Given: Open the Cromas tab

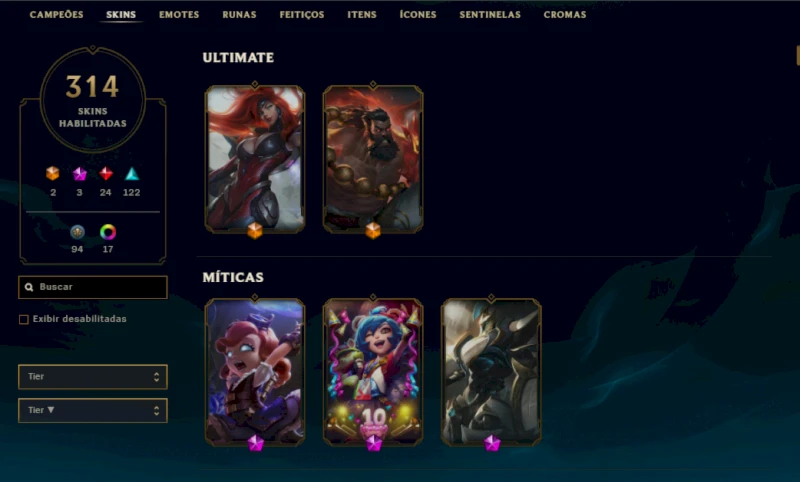Looking at the screenshot, I should pyautogui.click(x=565, y=15).
